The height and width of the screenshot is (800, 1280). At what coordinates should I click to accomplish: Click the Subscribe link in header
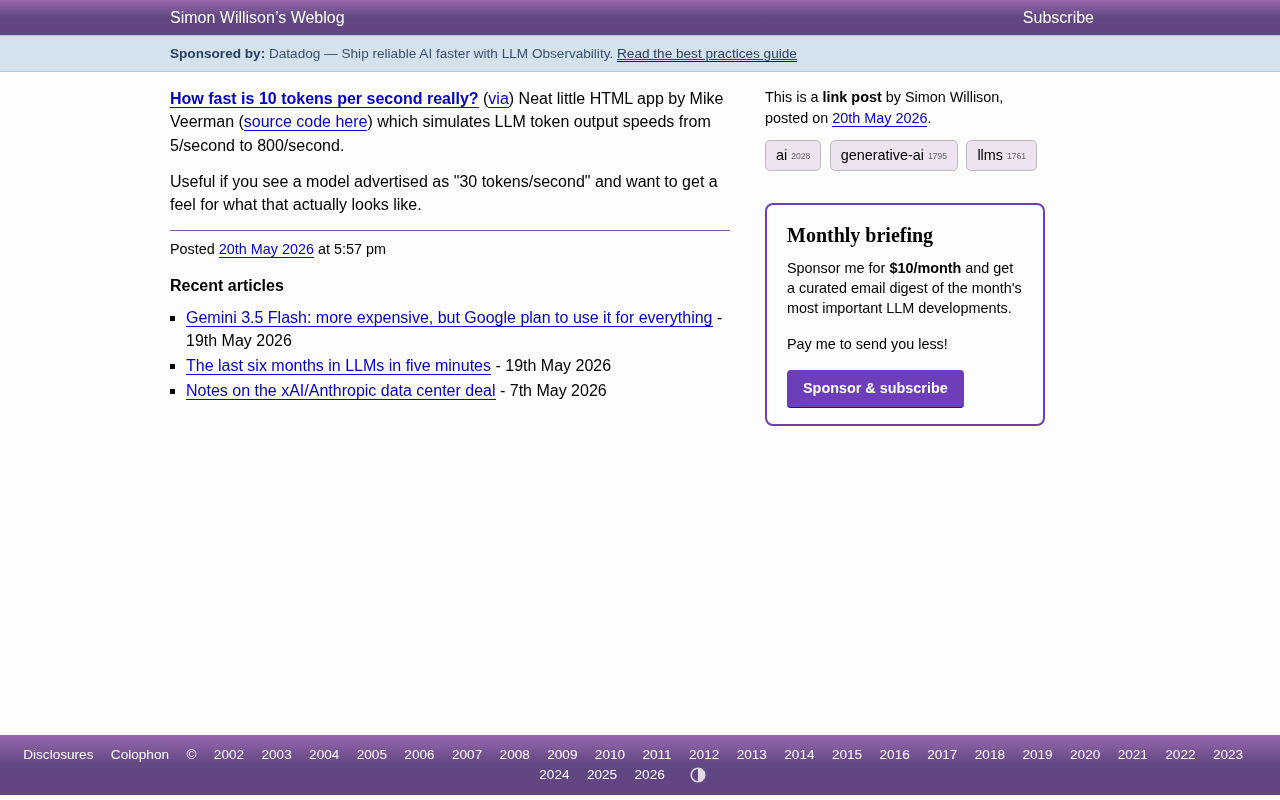coord(1058,18)
